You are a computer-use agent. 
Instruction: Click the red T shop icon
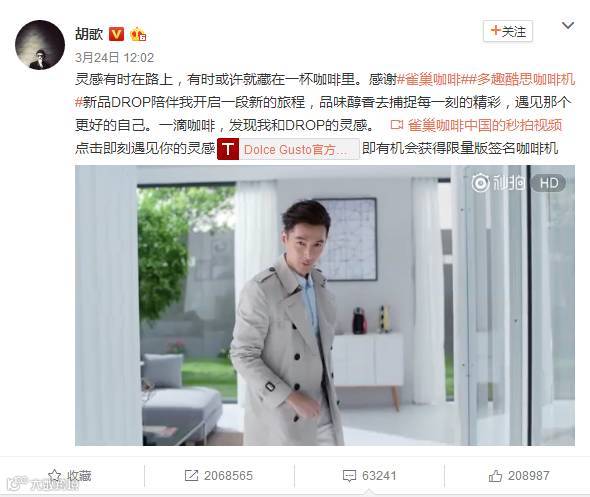228,149
